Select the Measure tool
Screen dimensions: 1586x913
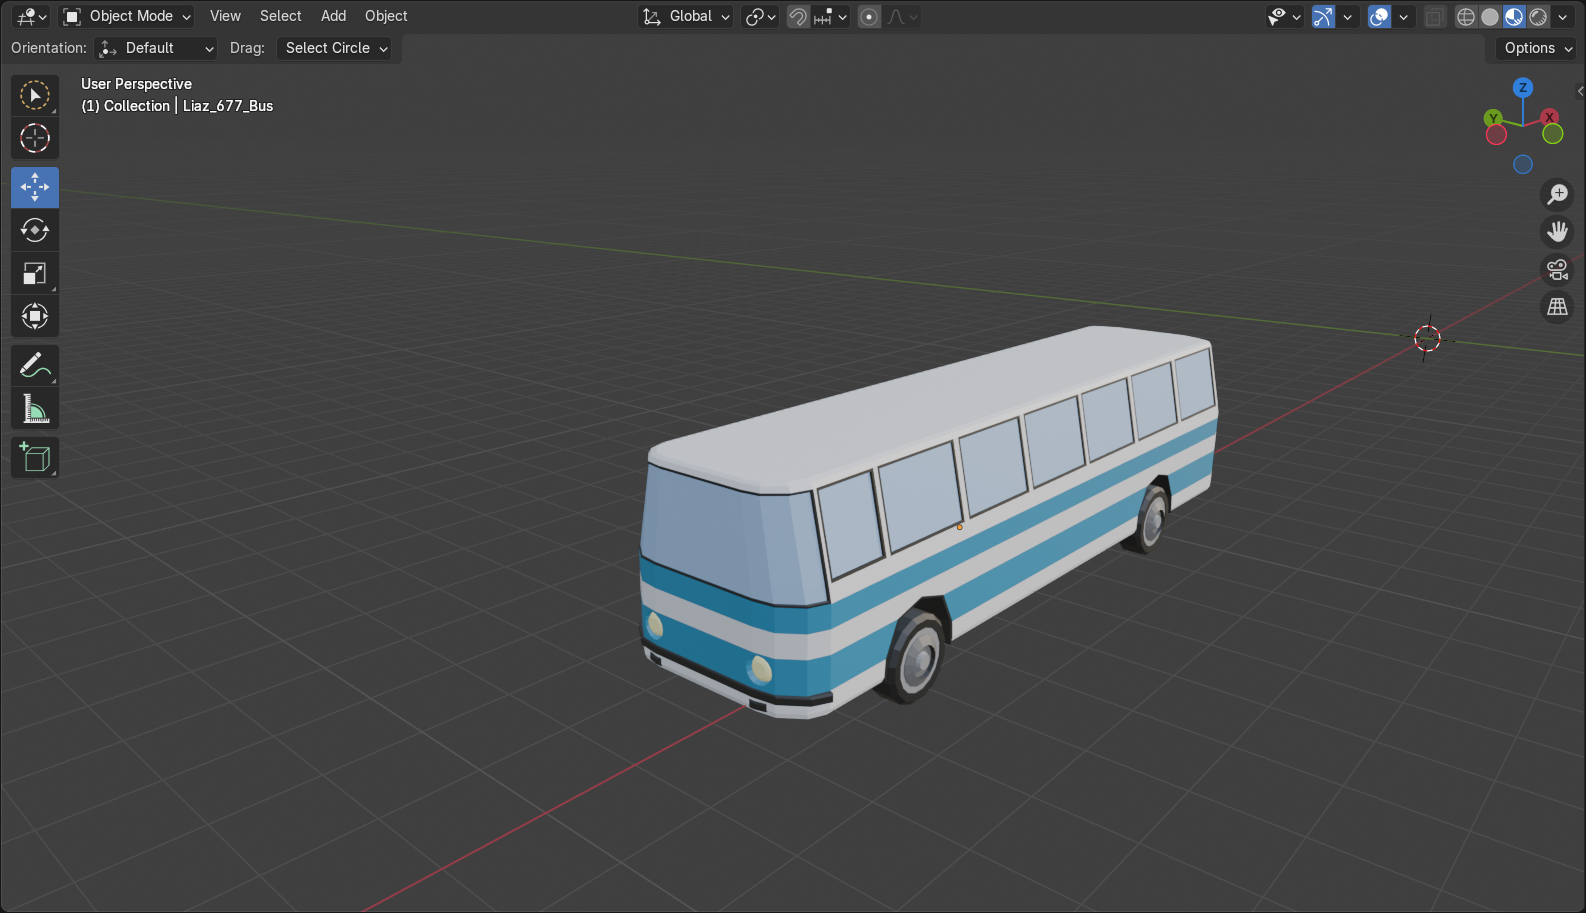pos(35,408)
